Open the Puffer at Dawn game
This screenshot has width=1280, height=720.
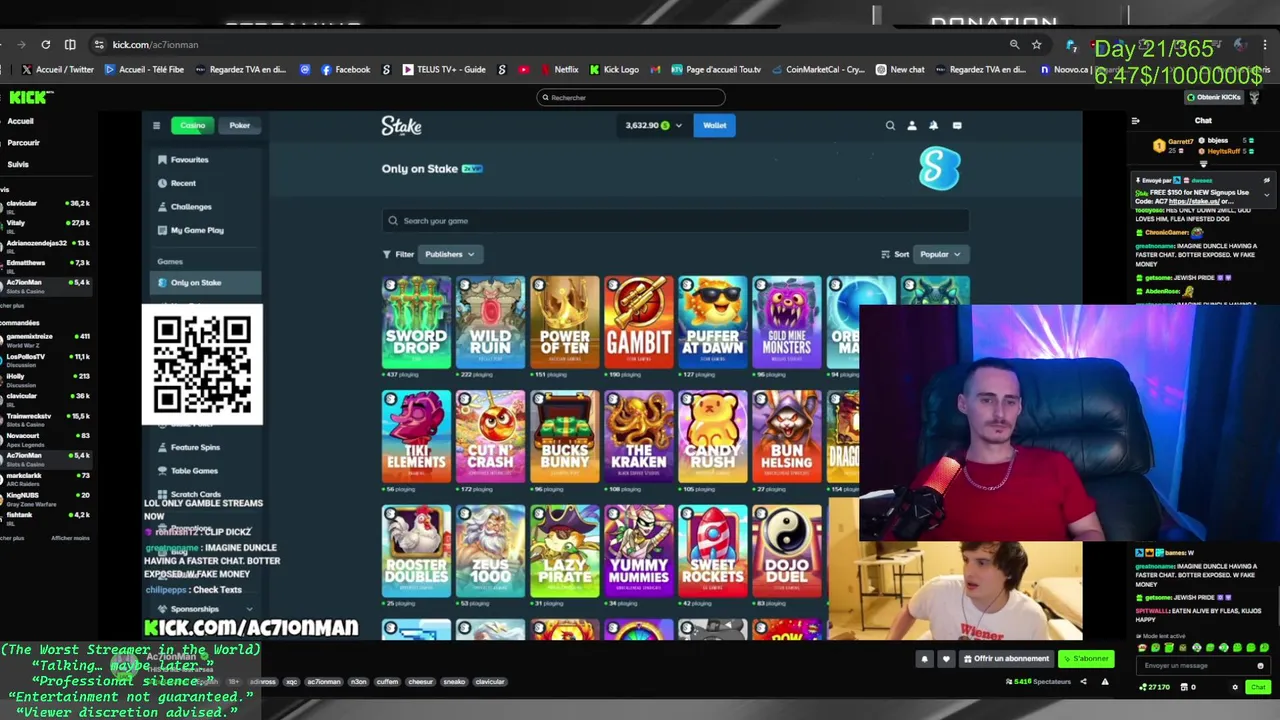(x=712, y=323)
